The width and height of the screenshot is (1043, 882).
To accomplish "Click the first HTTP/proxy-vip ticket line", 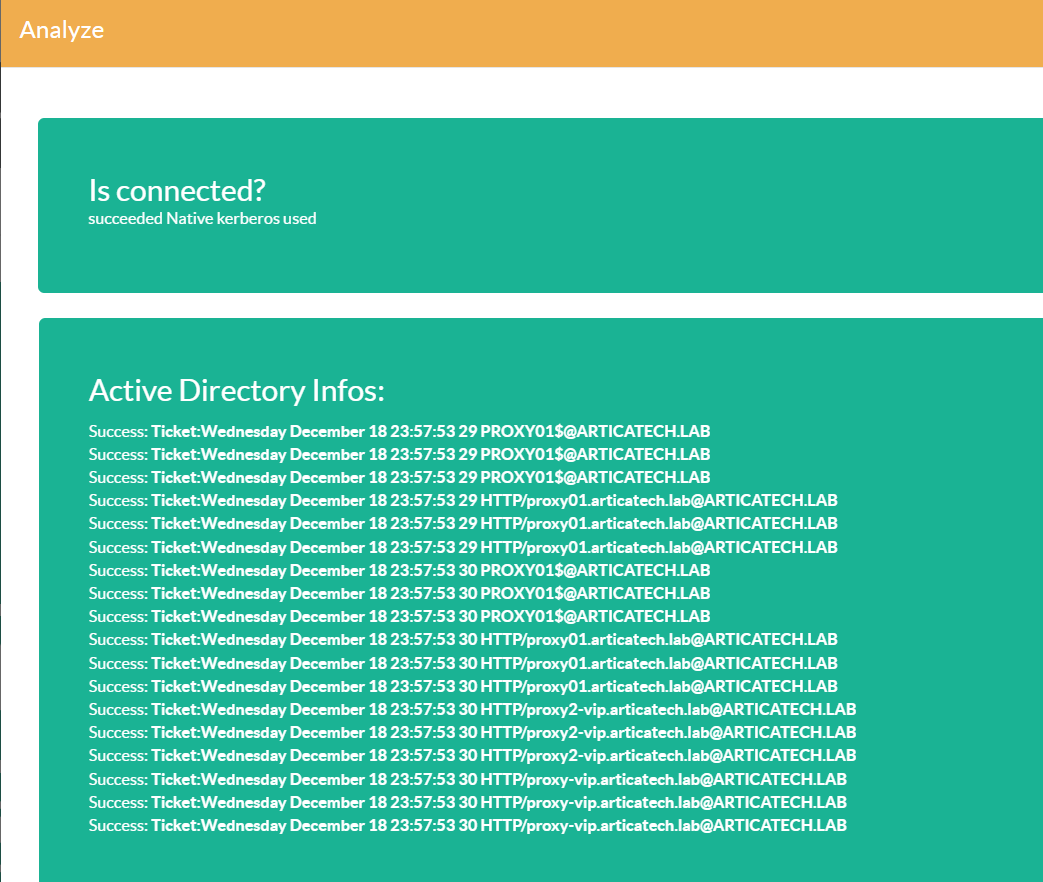I will coord(467,779).
